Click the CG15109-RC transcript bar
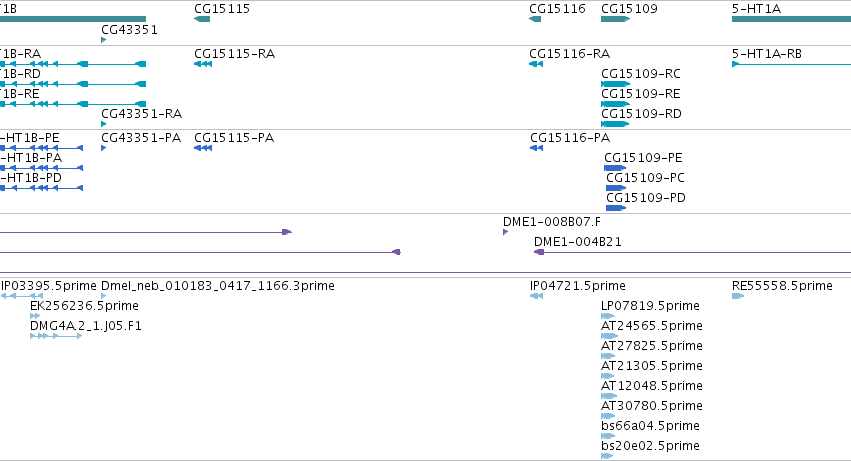Viewport: 851px width, 461px height. click(615, 84)
